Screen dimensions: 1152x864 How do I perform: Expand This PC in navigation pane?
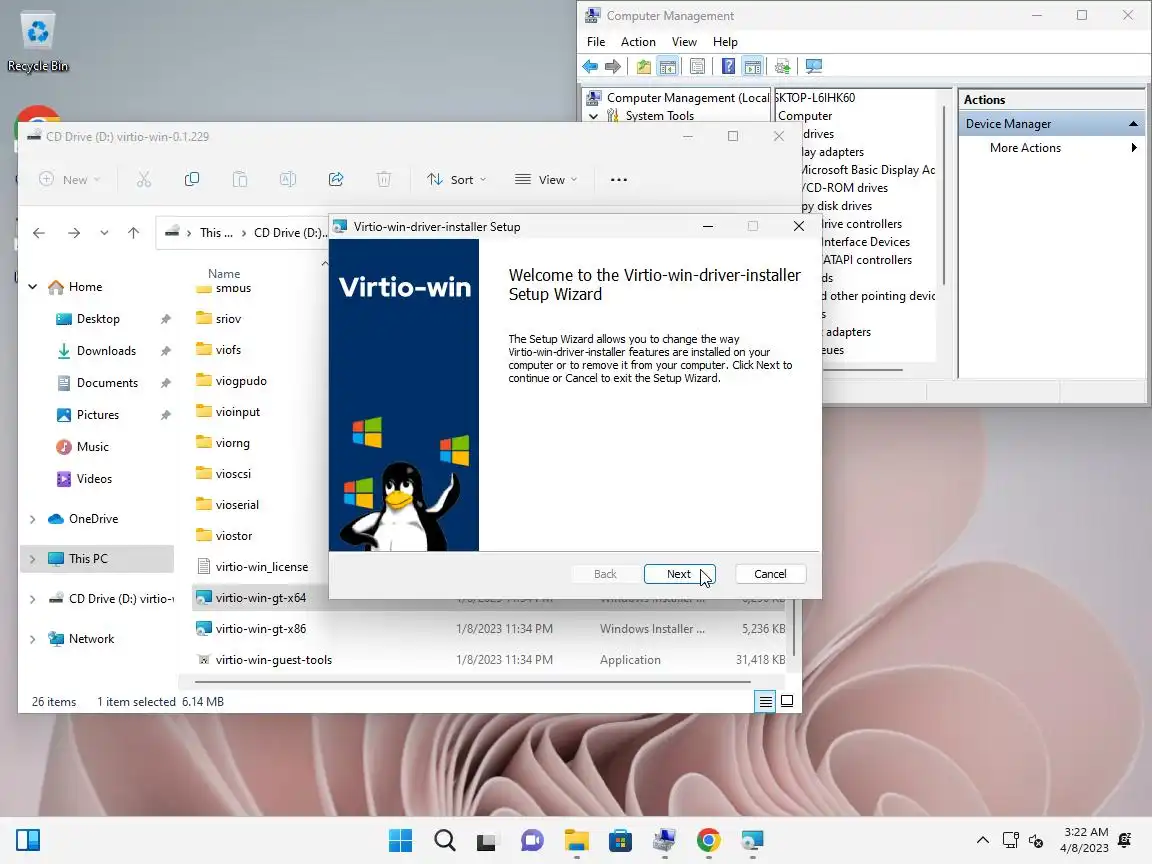pyautogui.click(x=33, y=558)
